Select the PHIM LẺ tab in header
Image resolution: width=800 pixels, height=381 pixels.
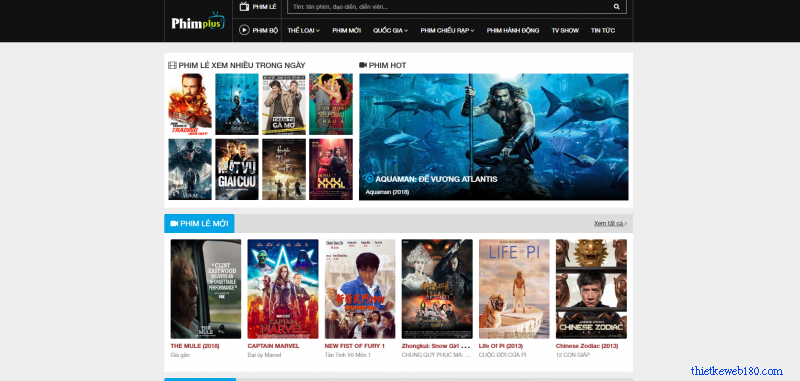(x=258, y=7)
